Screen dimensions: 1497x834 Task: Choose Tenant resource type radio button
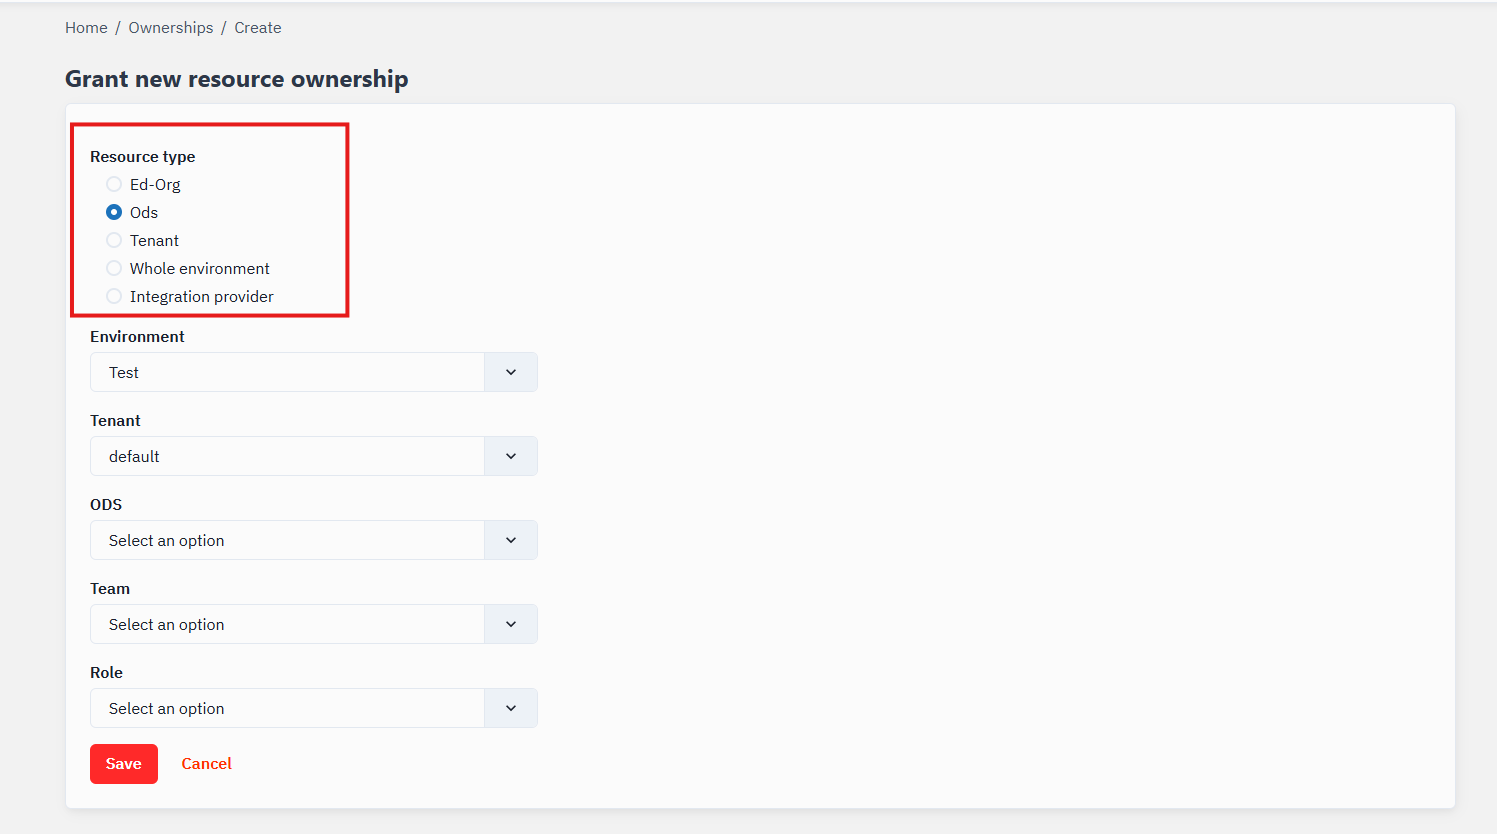(x=114, y=240)
